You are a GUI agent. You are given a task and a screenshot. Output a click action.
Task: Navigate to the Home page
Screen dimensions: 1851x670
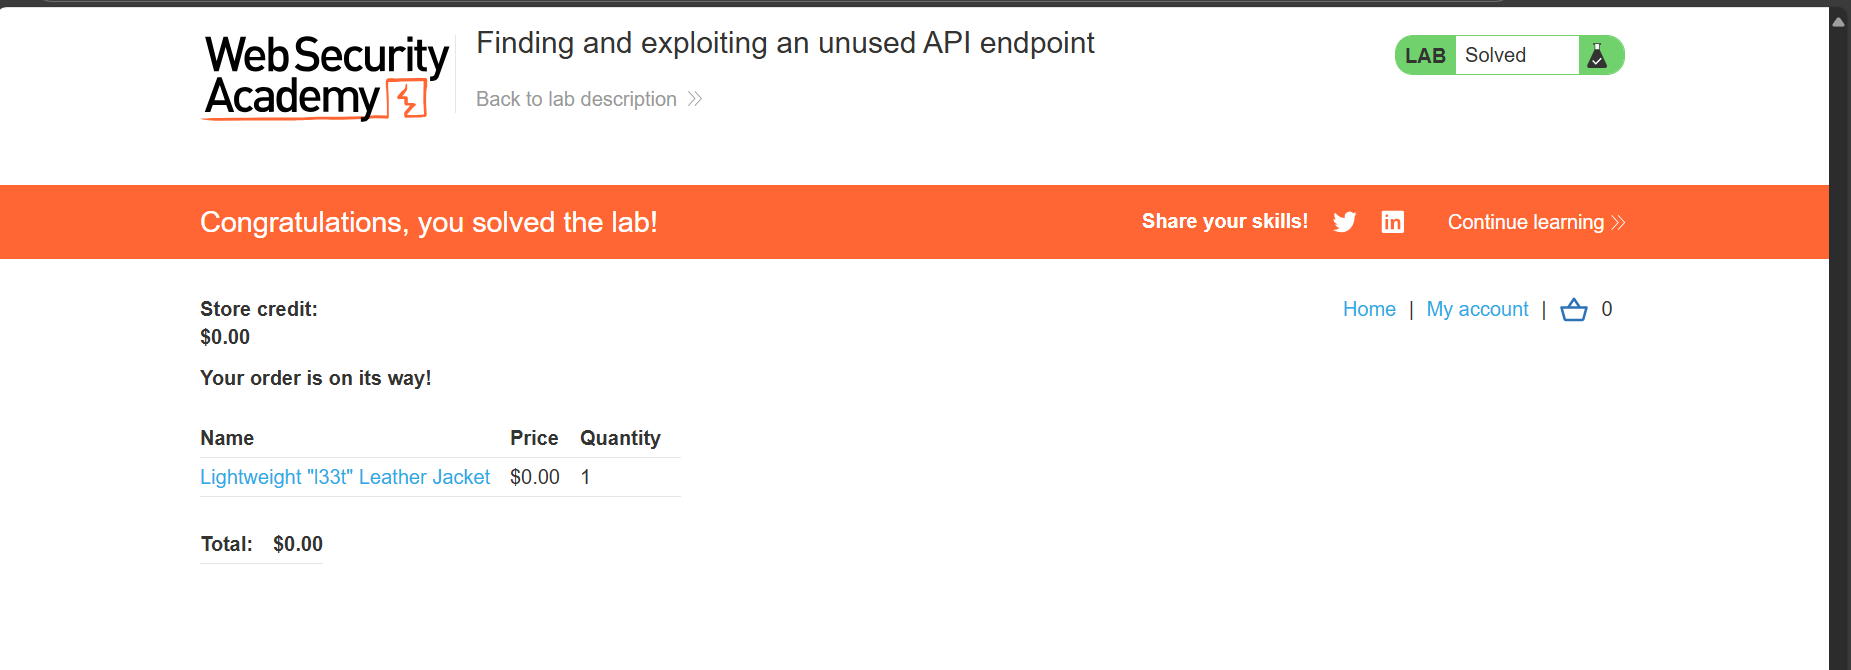[x=1369, y=309]
